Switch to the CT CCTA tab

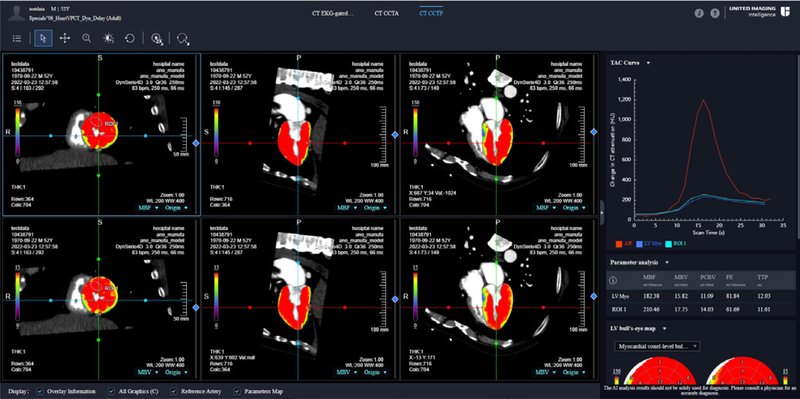click(x=385, y=13)
